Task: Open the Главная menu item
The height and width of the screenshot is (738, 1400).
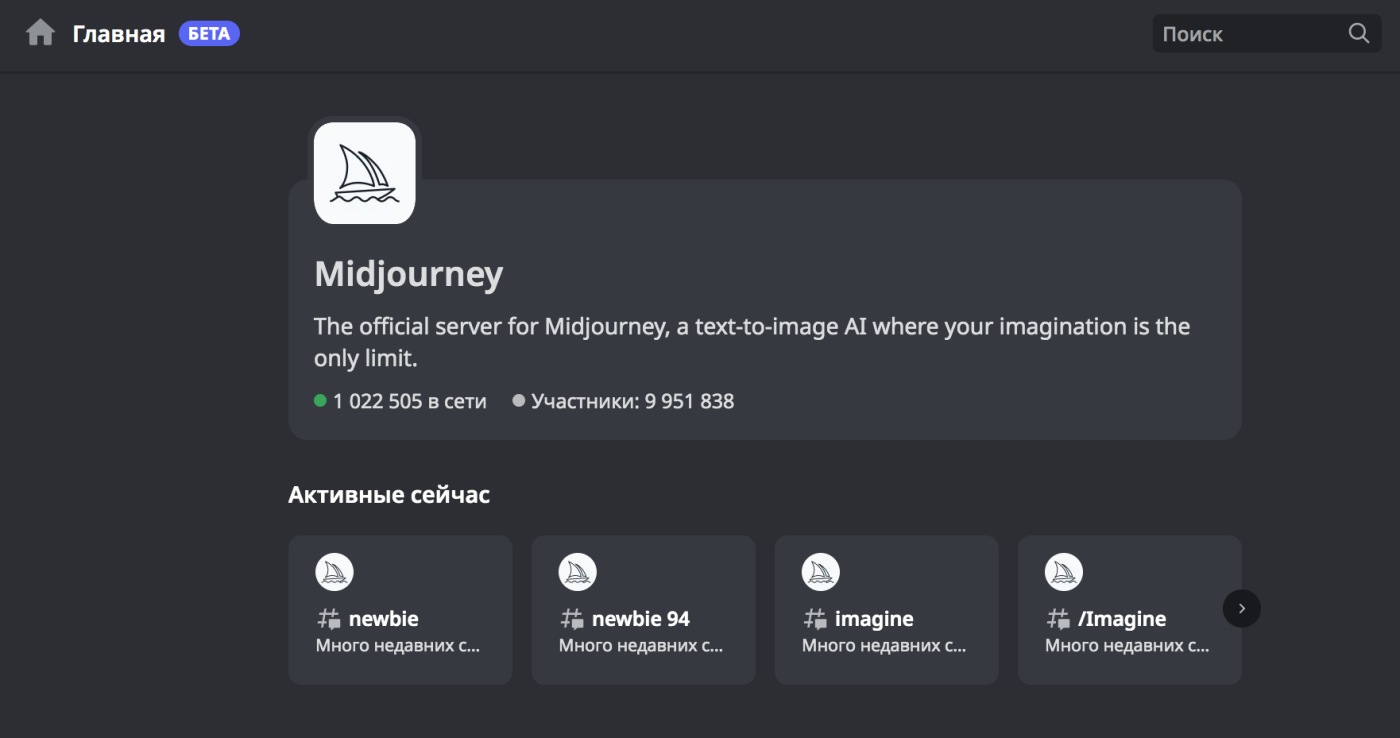Action: click(117, 32)
